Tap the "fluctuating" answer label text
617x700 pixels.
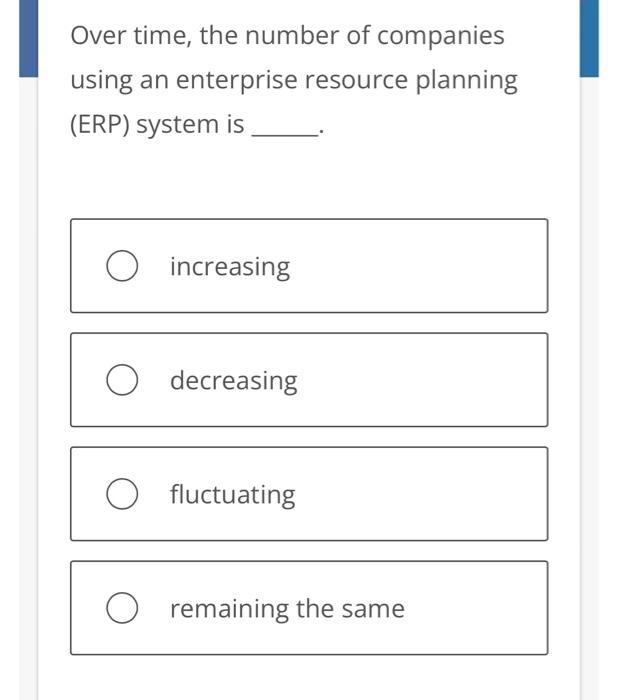tap(232, 495)
